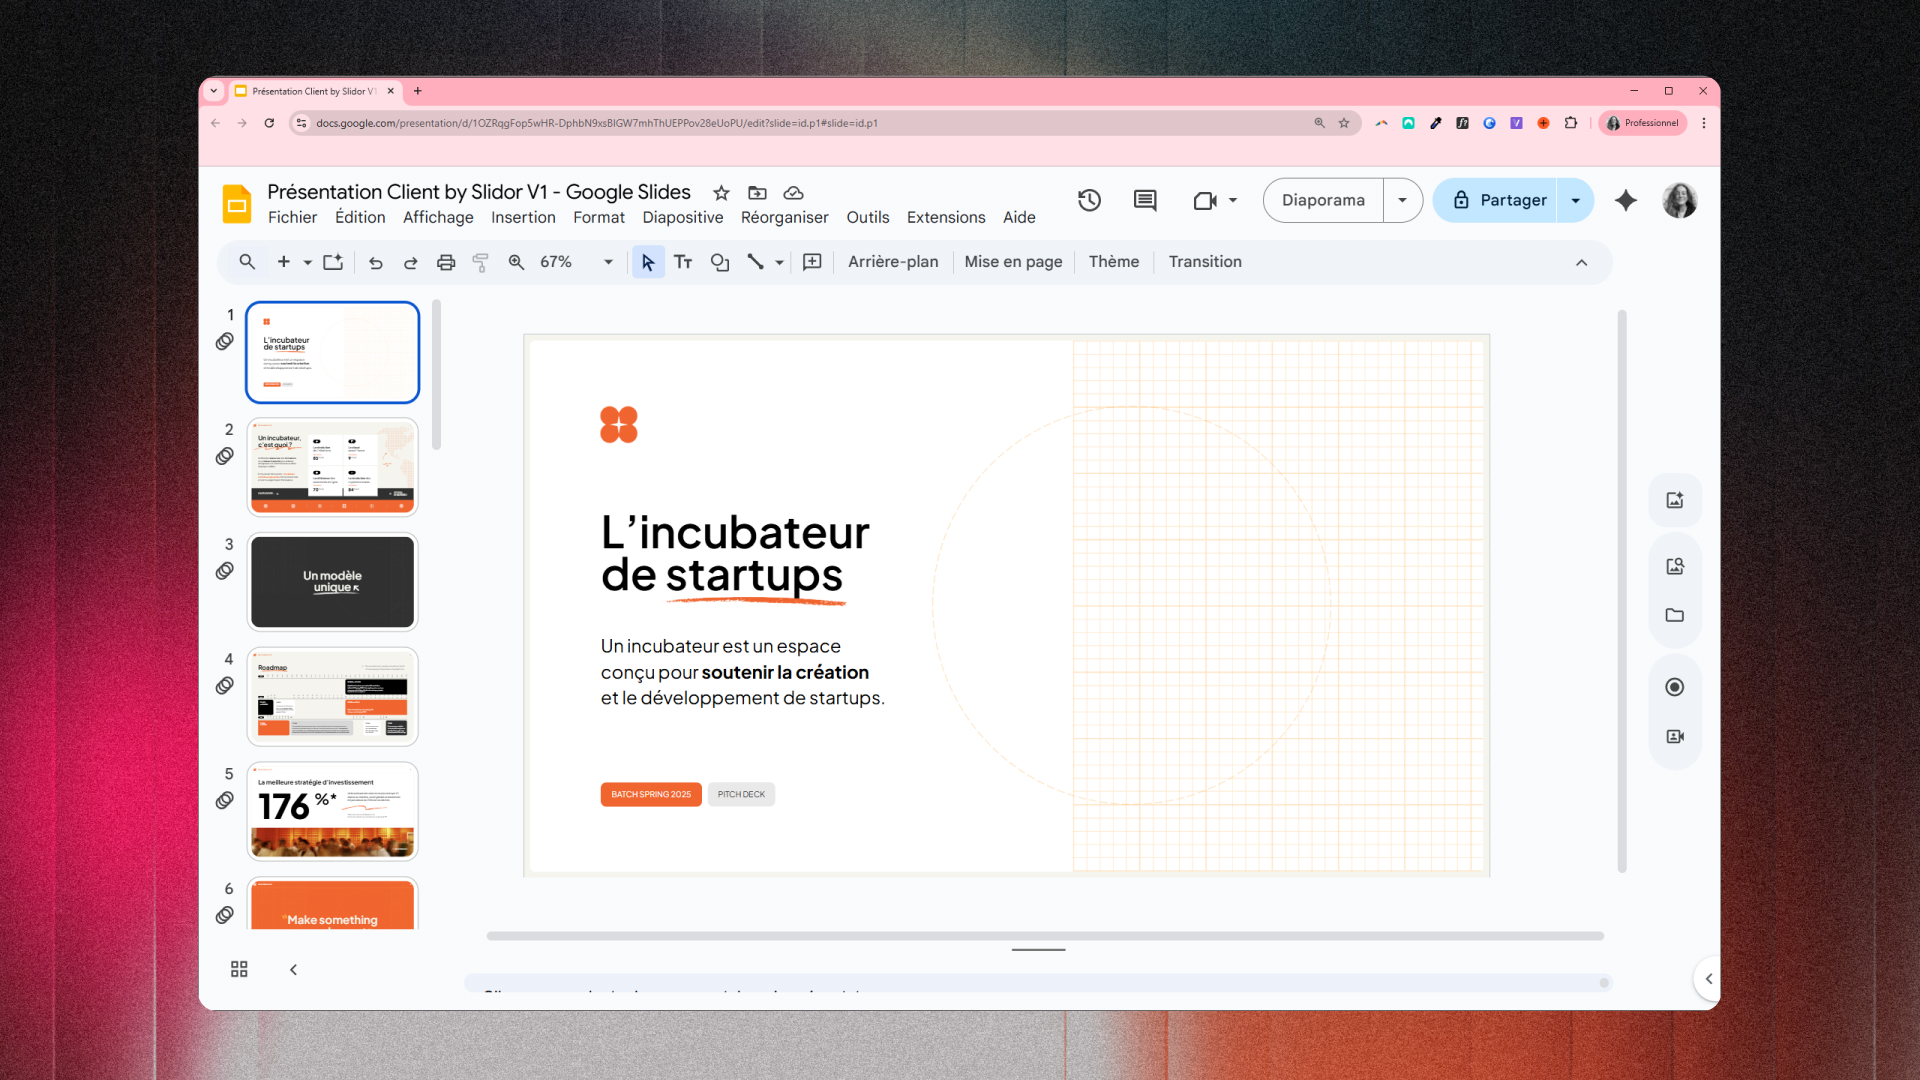Open the Insertion menu
1920x1080 pixels.
[x=523, y=218]
